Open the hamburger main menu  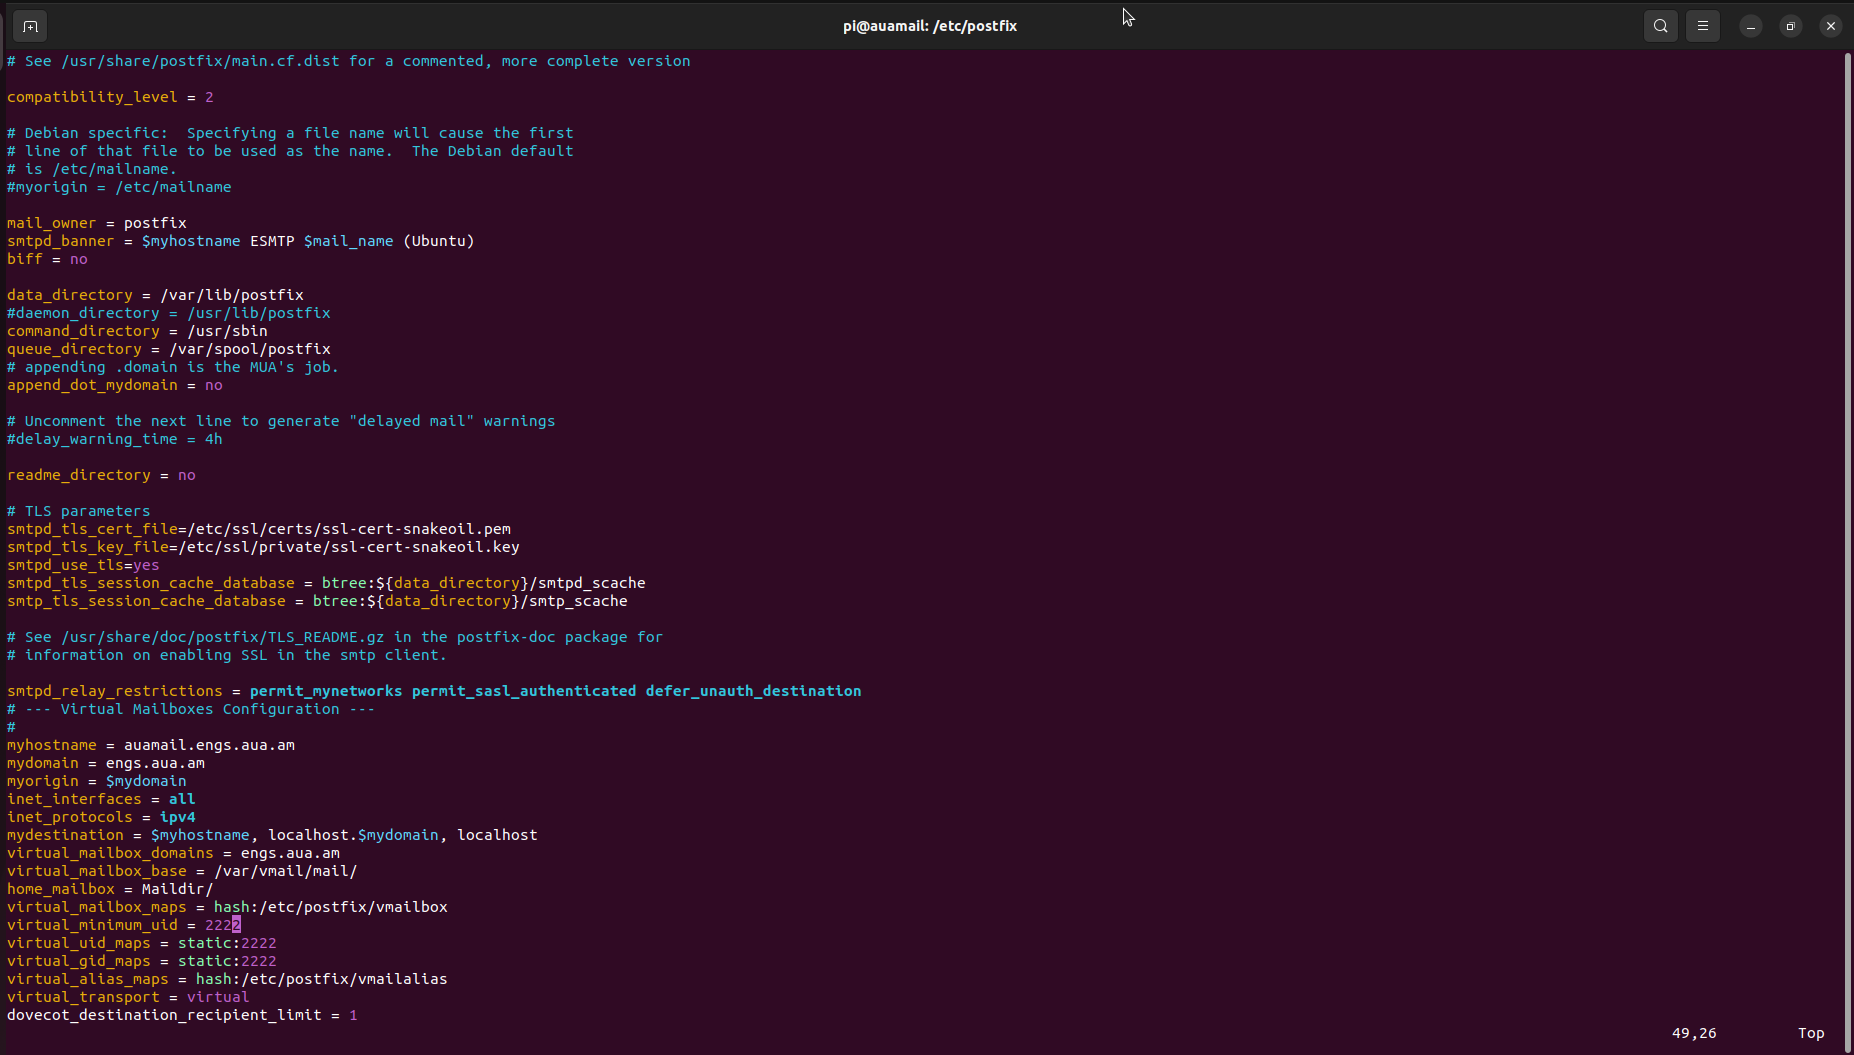pos(1703,26)
